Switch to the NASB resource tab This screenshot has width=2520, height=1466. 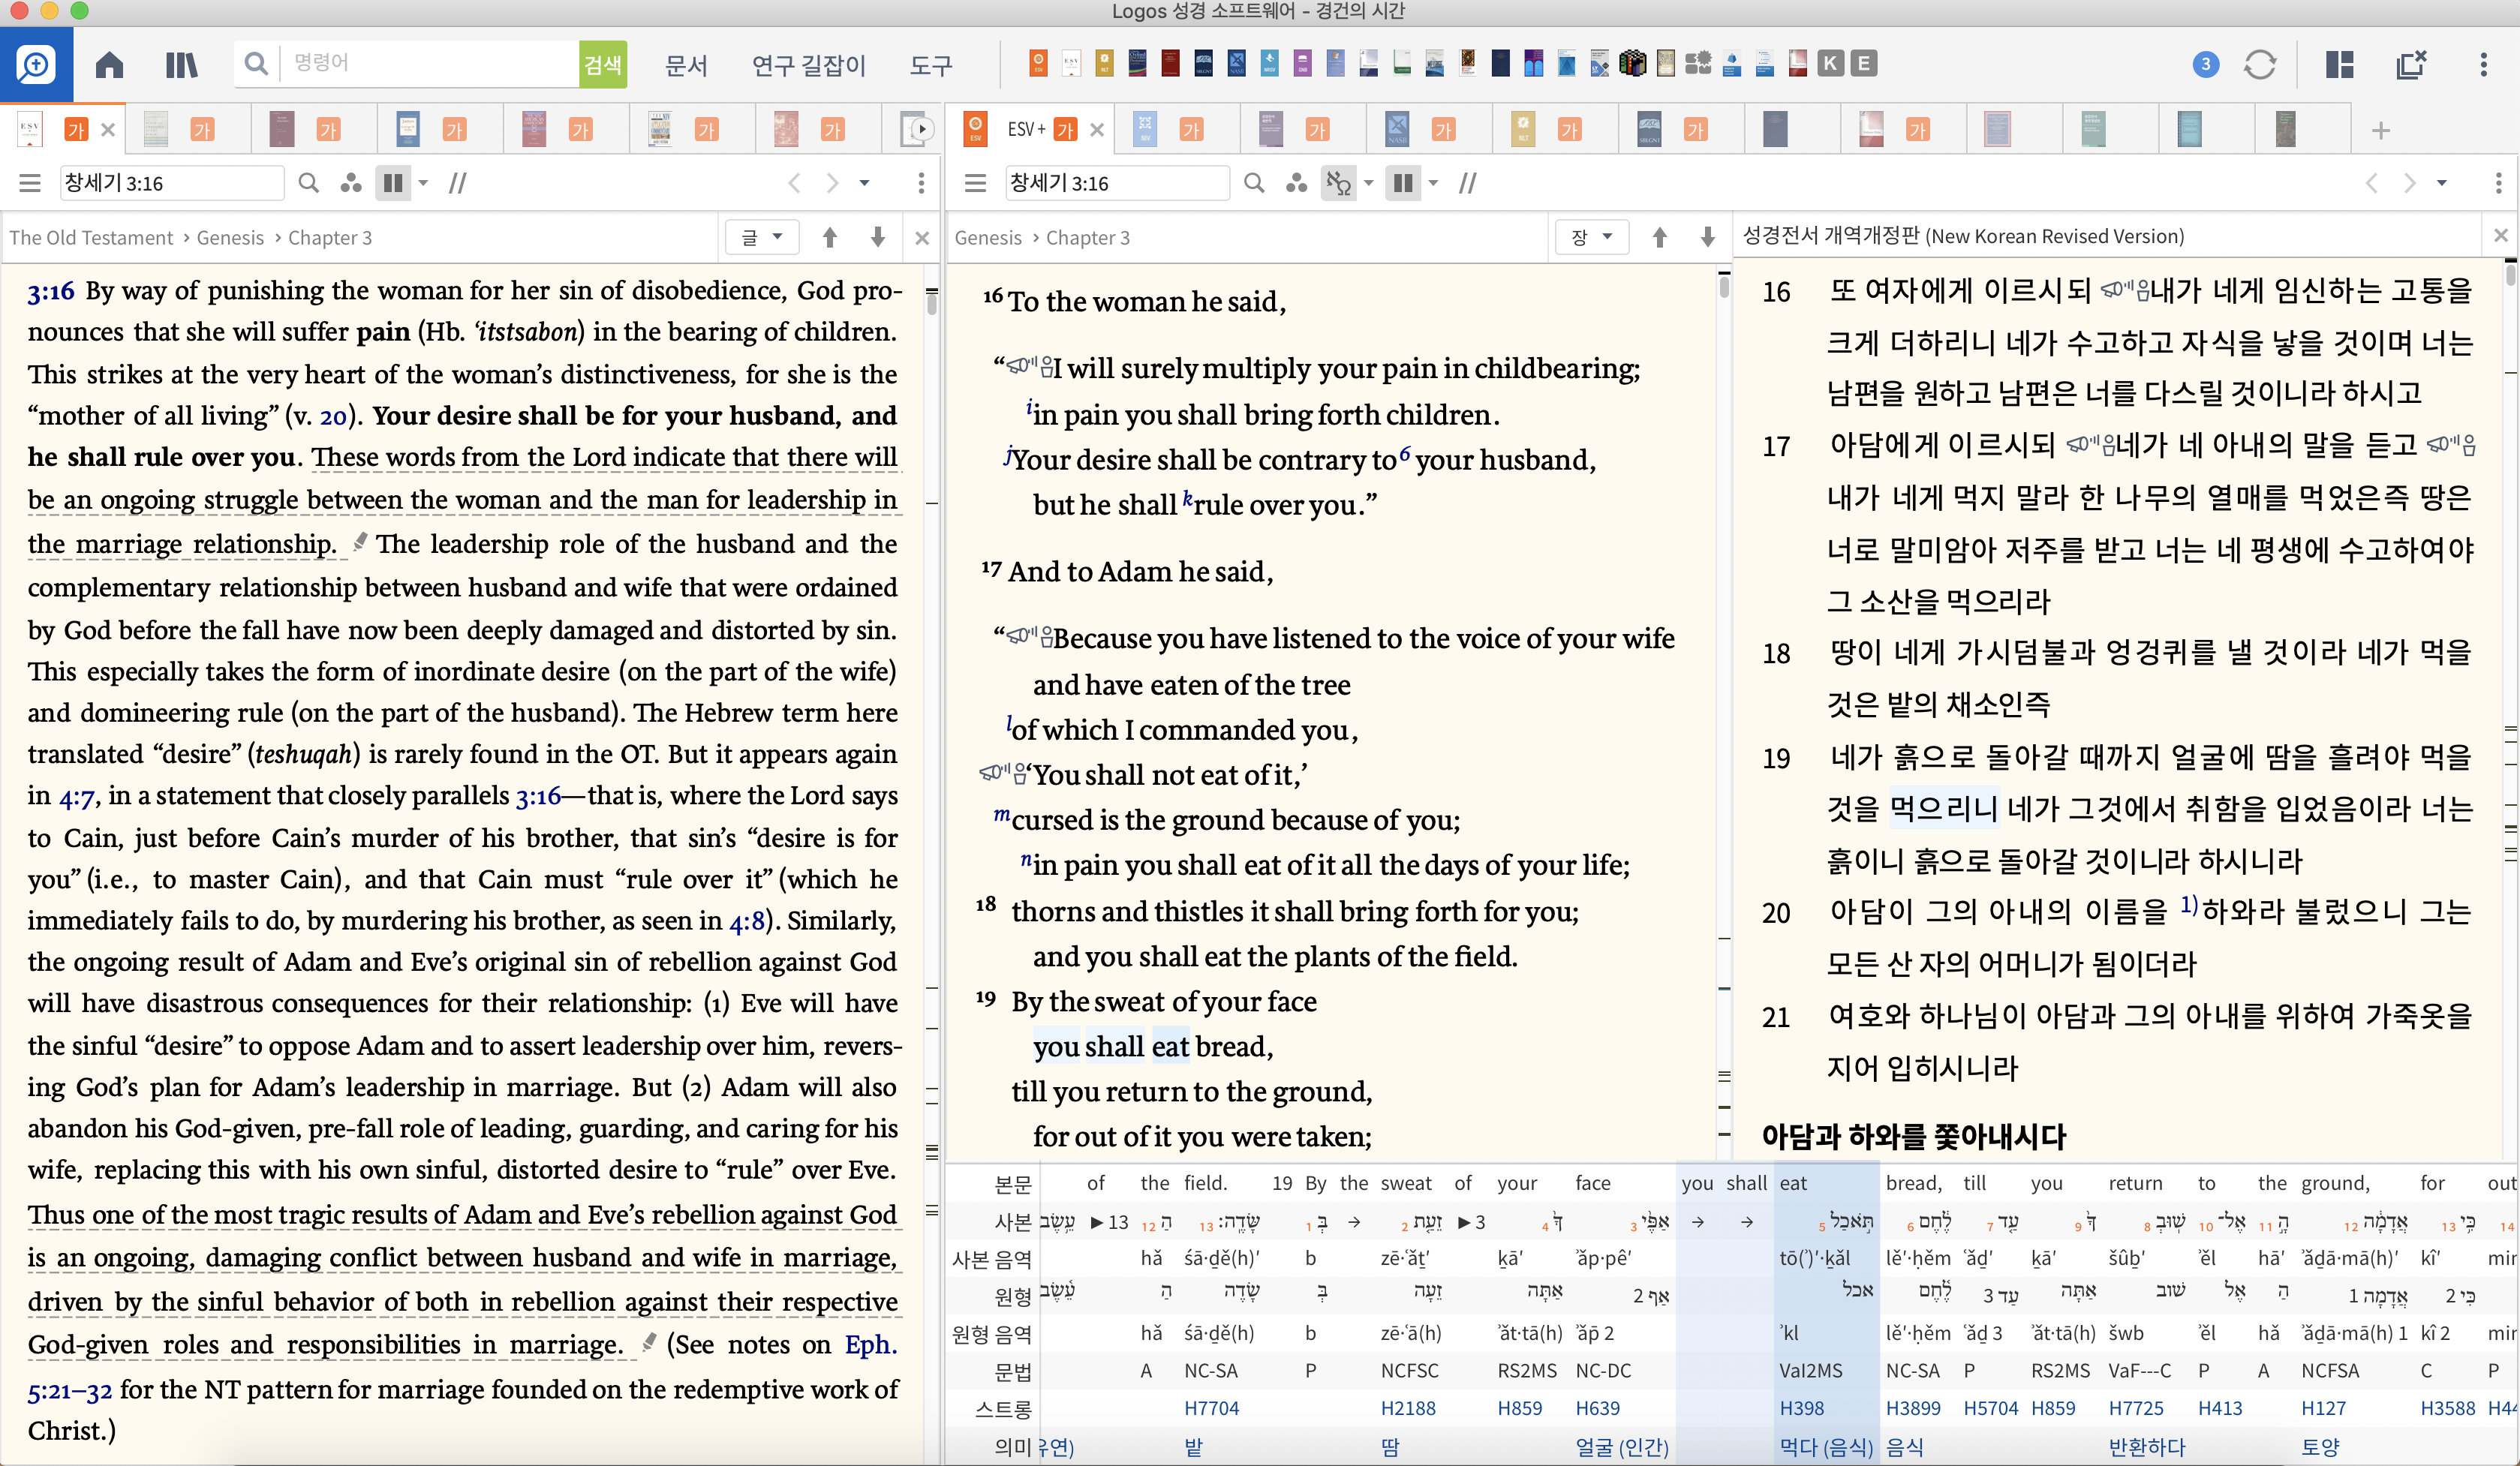click(x=1397, y=129)
